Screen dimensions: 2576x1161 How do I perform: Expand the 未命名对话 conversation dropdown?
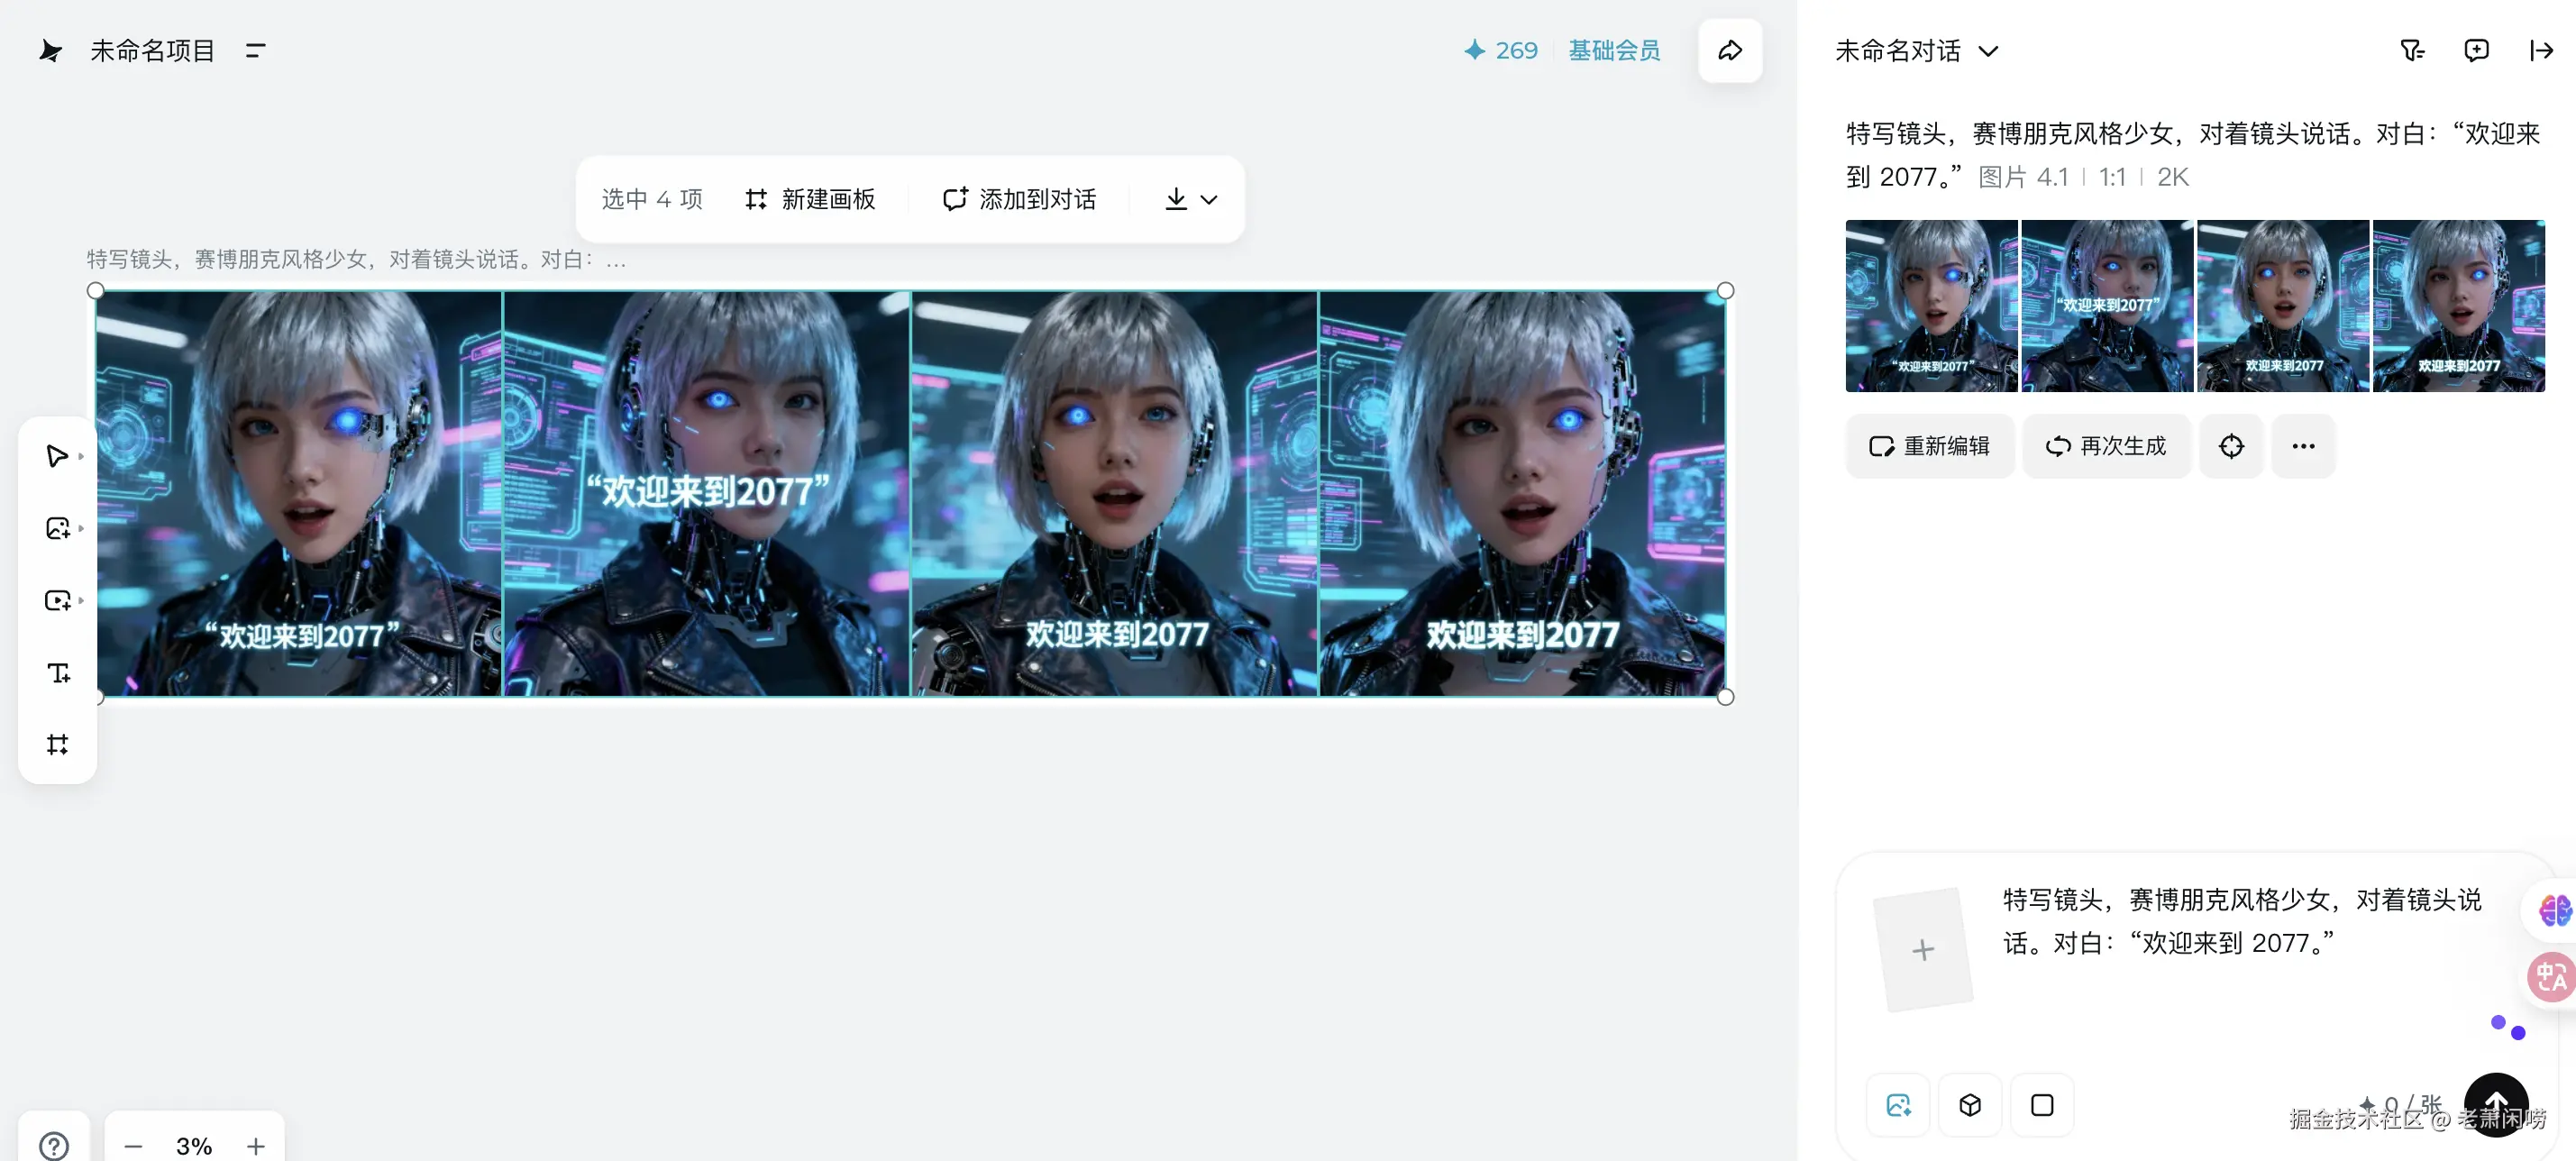(x=1988, y=51)
